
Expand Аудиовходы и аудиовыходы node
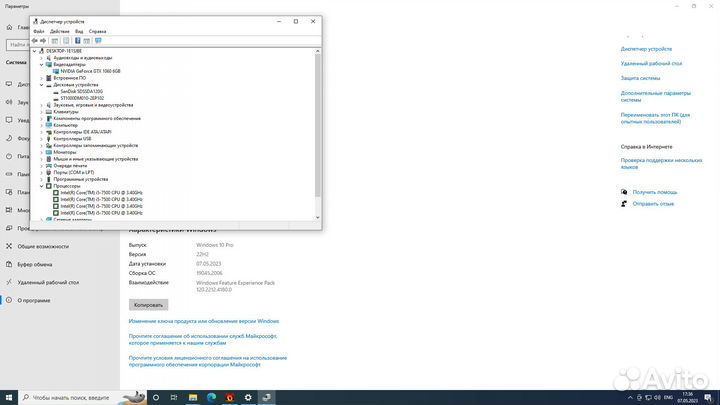click(x=41, y=58)
